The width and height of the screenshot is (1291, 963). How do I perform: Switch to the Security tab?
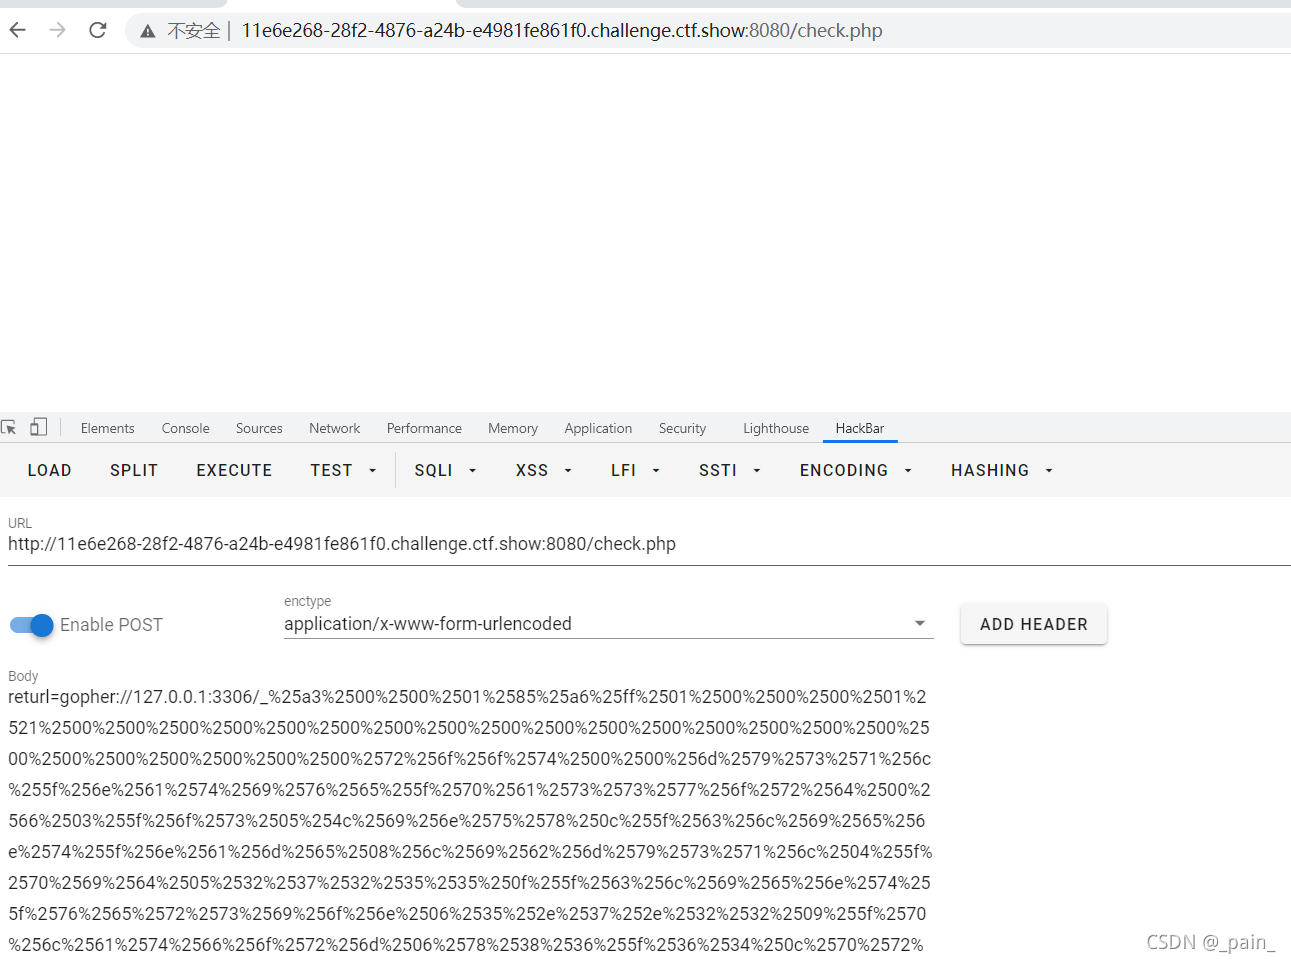tap(682, 428)
